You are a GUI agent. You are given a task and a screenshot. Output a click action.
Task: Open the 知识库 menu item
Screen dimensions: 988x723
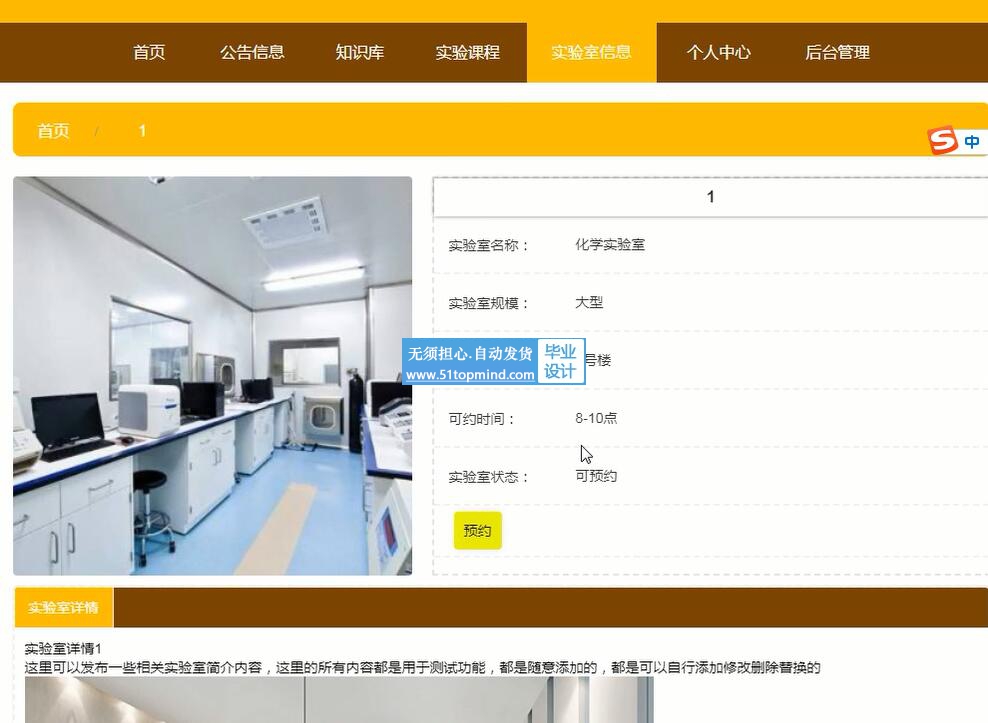tap(360, 53)
